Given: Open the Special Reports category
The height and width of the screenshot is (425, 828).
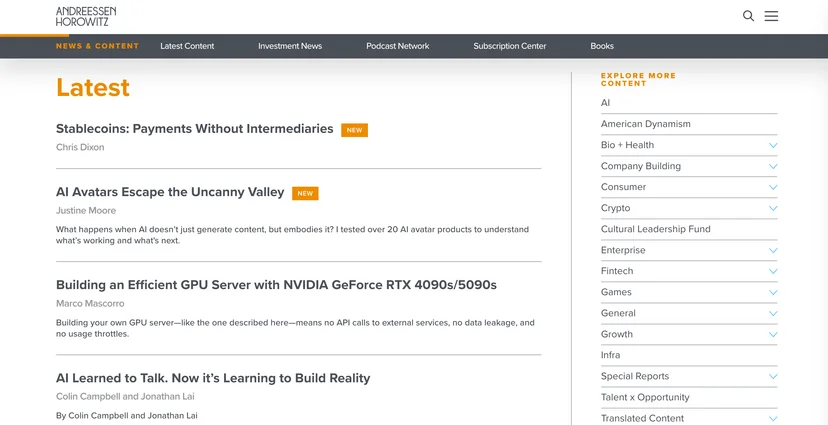Looking at the screenshot, I should pyautogui.click(x=635, y=376).
